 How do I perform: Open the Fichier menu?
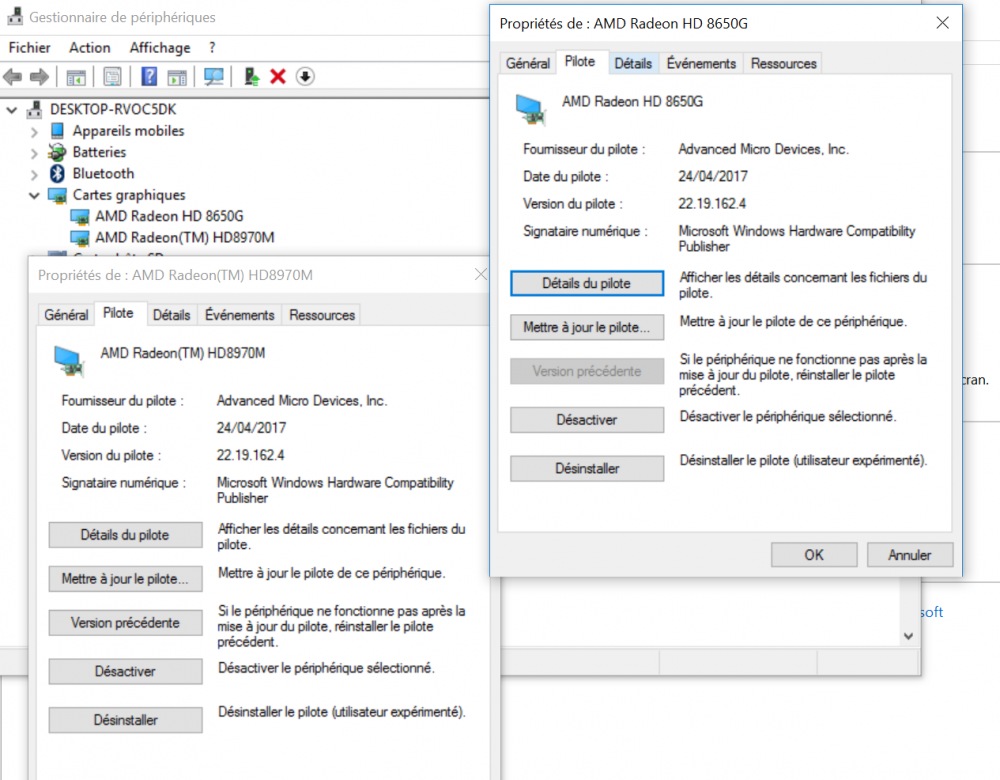29,48
